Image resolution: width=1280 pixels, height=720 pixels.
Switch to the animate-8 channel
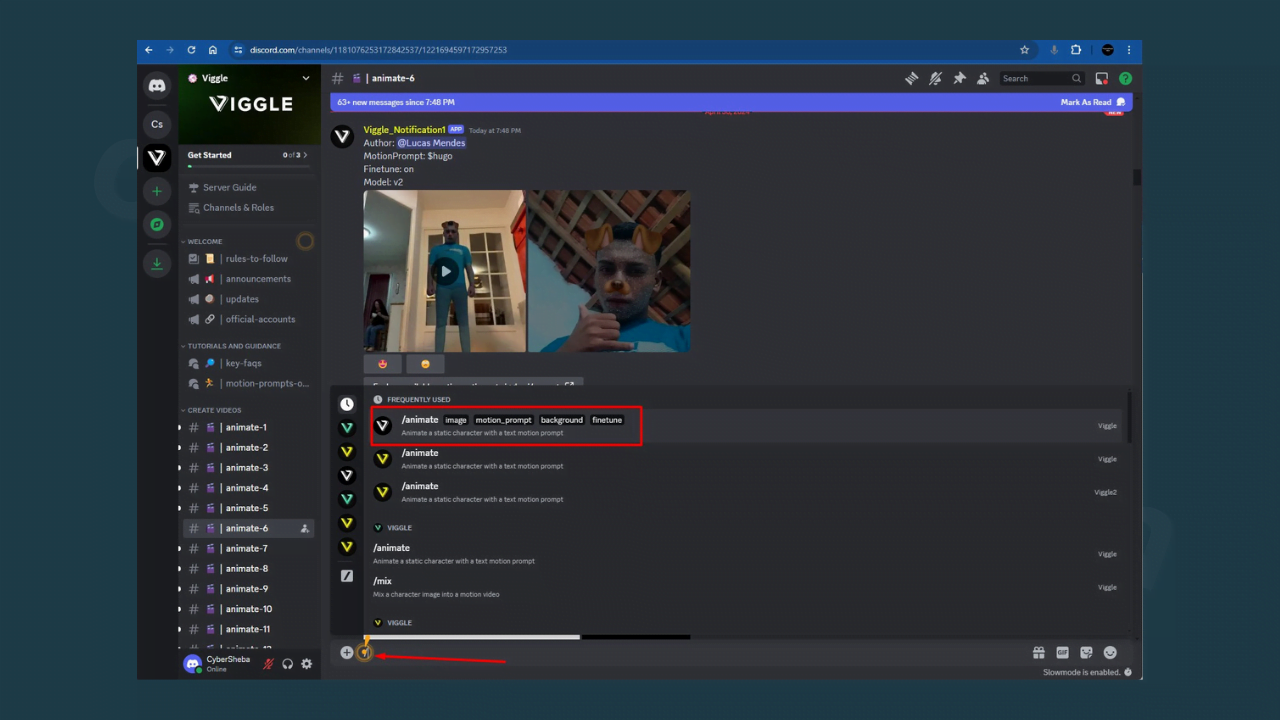[247, 568]
